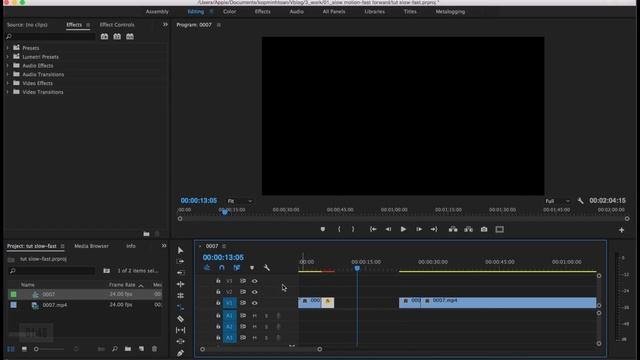Step forward one frame
The image size is (640, 360).
(x=419, y=229)
